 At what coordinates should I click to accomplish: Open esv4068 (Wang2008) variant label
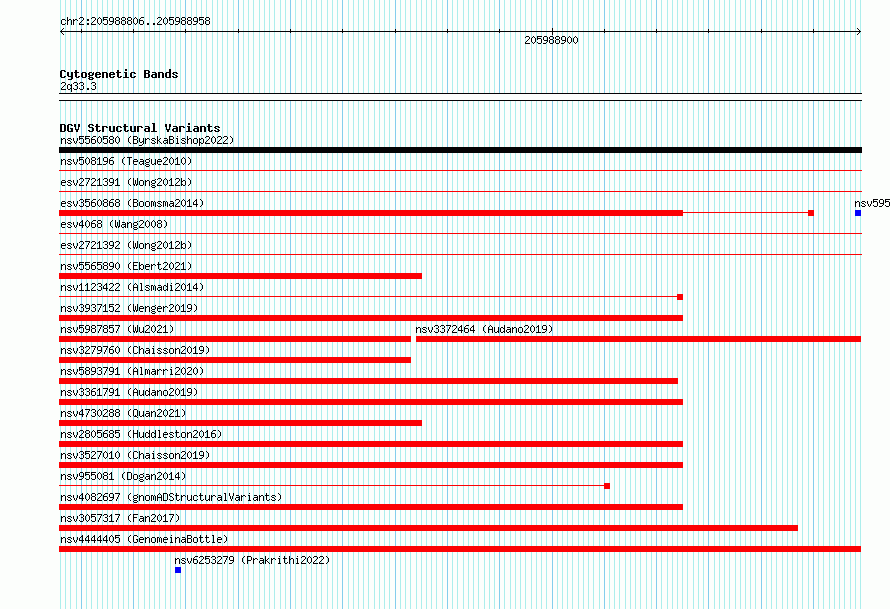[x=114, y=224]
